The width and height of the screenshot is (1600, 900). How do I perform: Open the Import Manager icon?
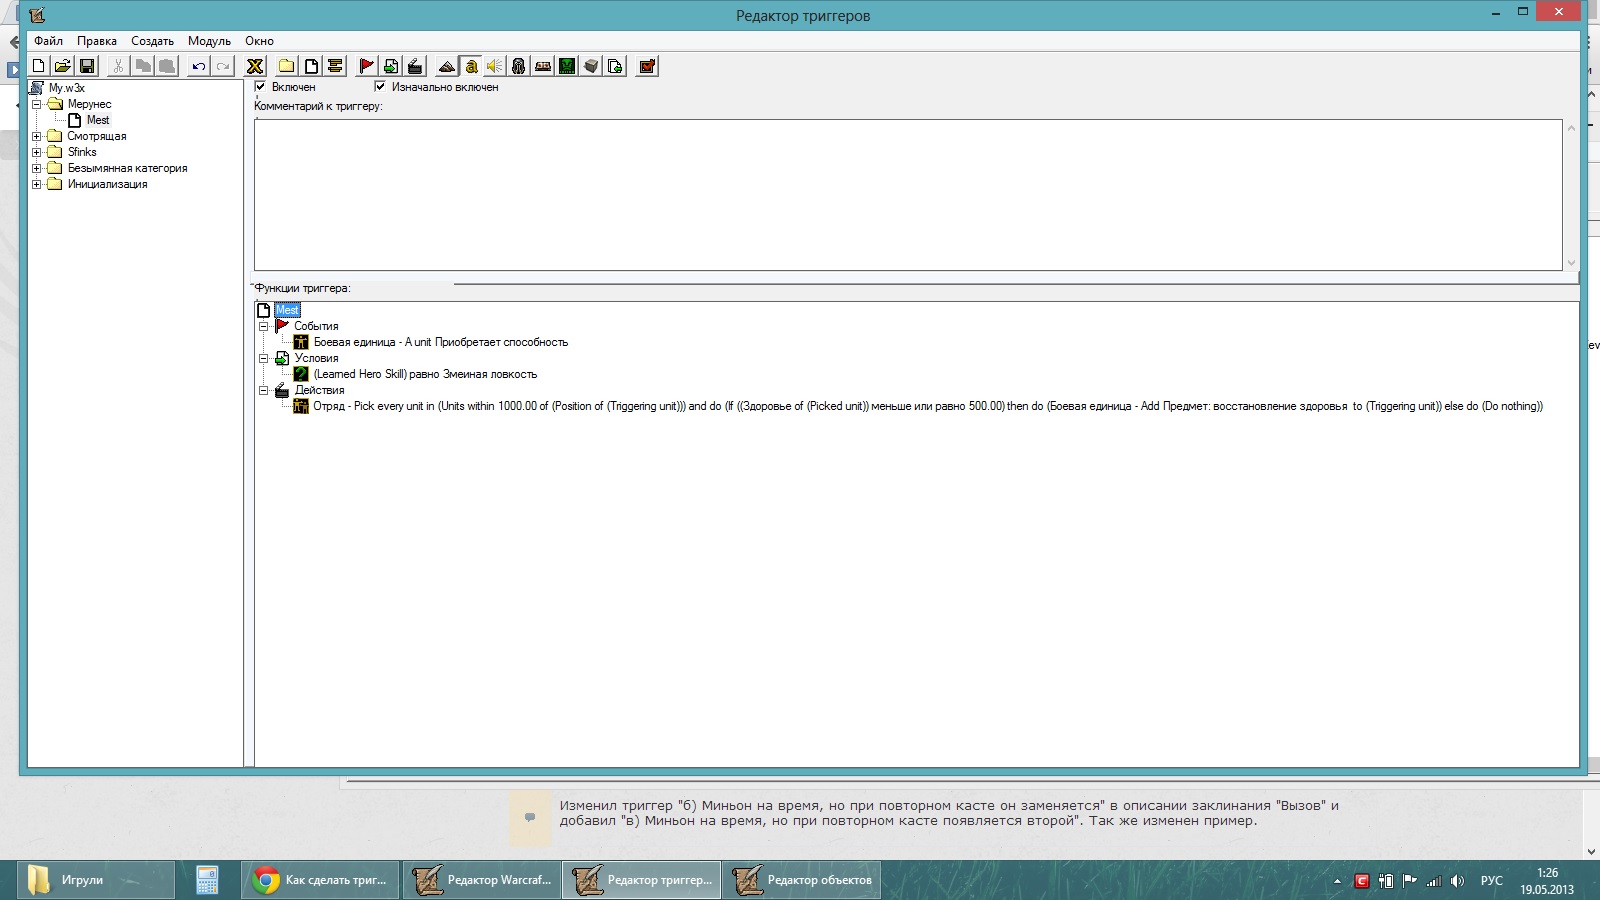tap(615, 66)
